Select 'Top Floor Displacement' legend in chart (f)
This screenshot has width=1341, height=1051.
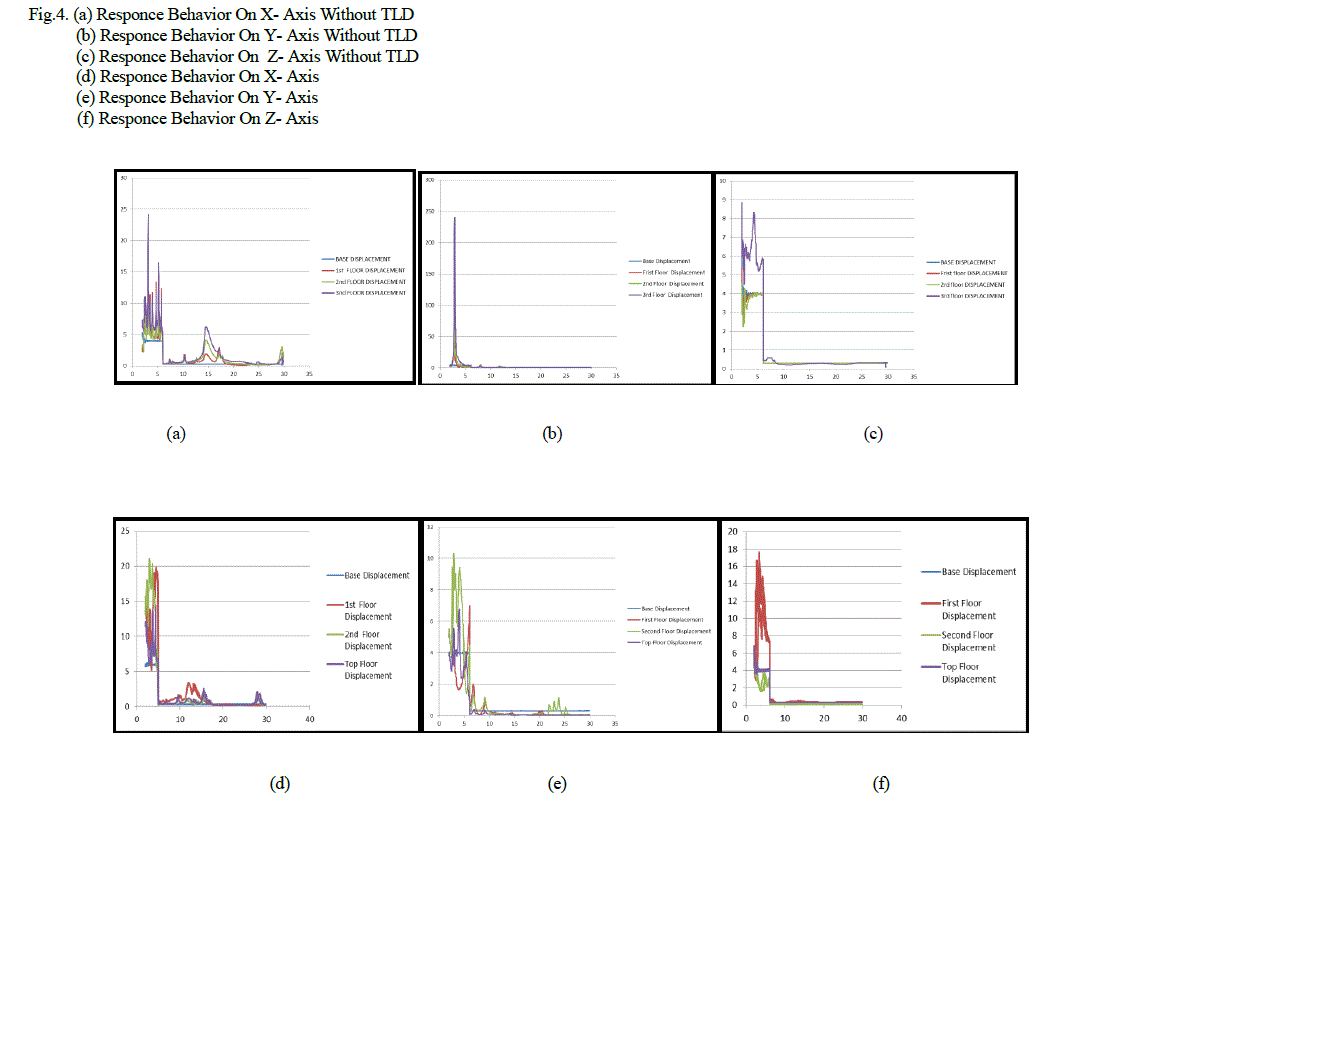click(967, 673)
